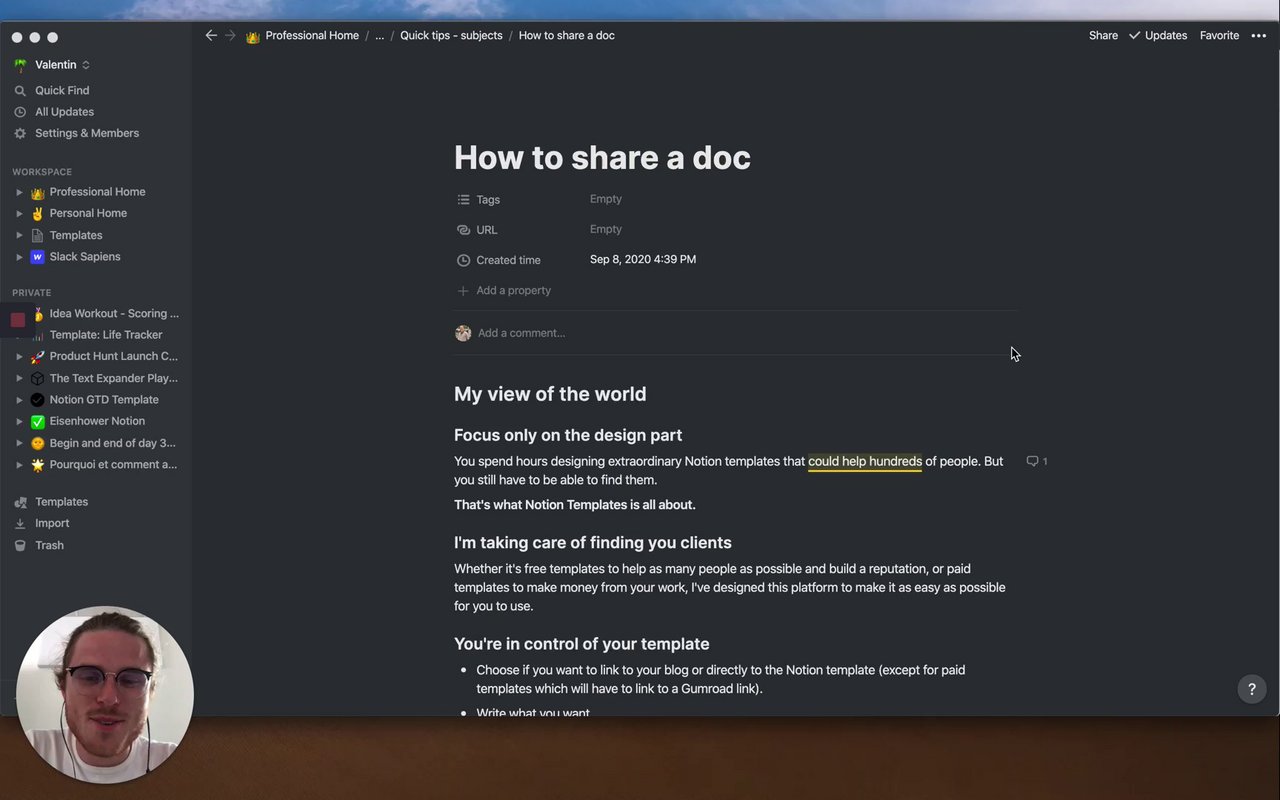
Task: Click the victory hand icon of Personal Home
Action: point(37,213)
